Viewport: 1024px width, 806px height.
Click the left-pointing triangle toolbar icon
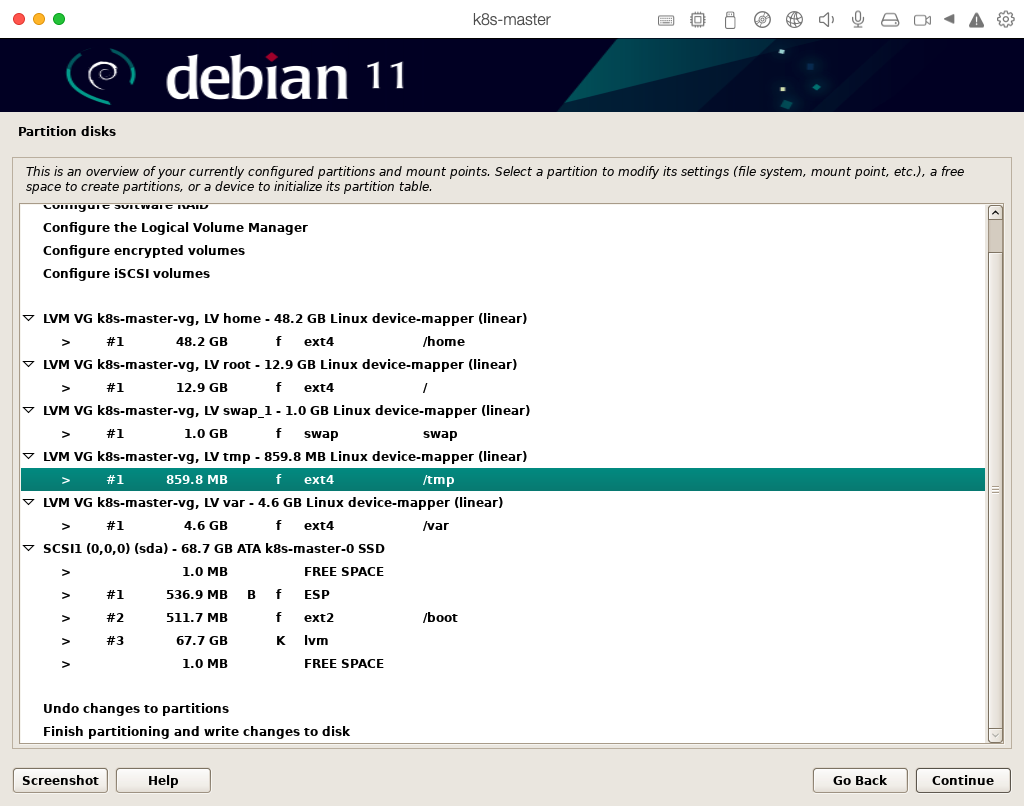949,20
